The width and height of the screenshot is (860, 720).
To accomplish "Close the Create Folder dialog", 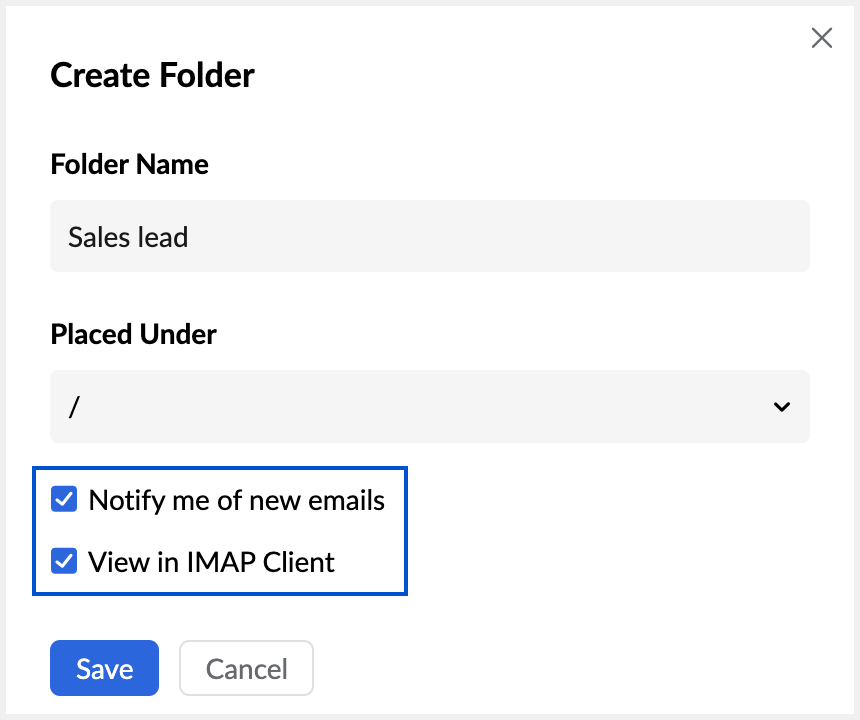I will coord(822,38).
